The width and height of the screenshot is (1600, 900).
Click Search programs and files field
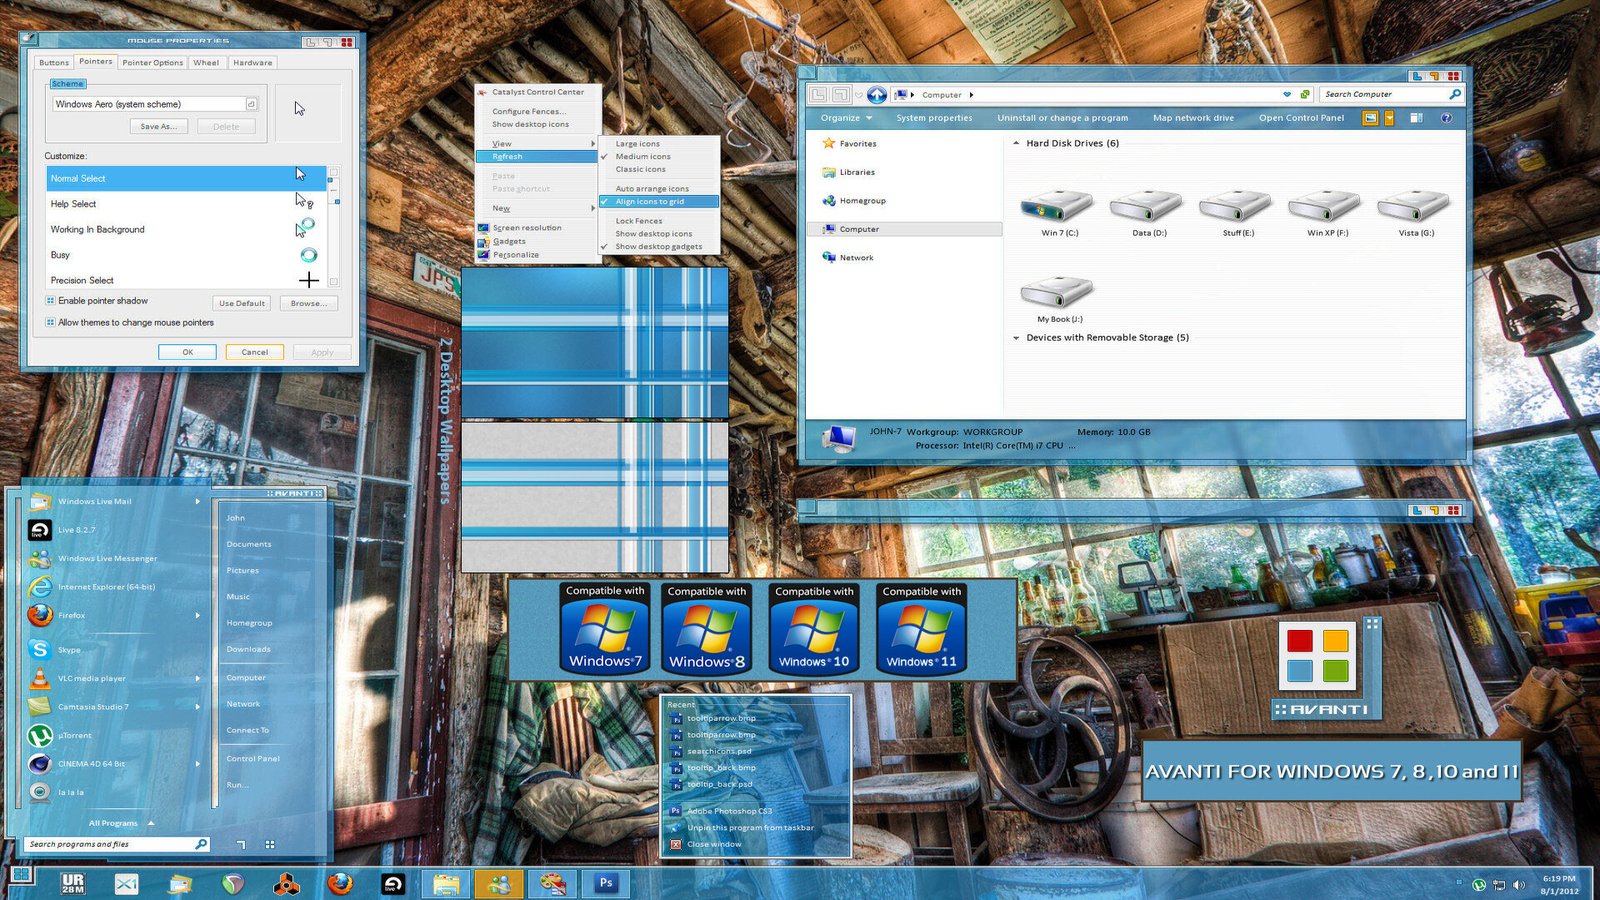pyautogui.click(x=117, y=844)
